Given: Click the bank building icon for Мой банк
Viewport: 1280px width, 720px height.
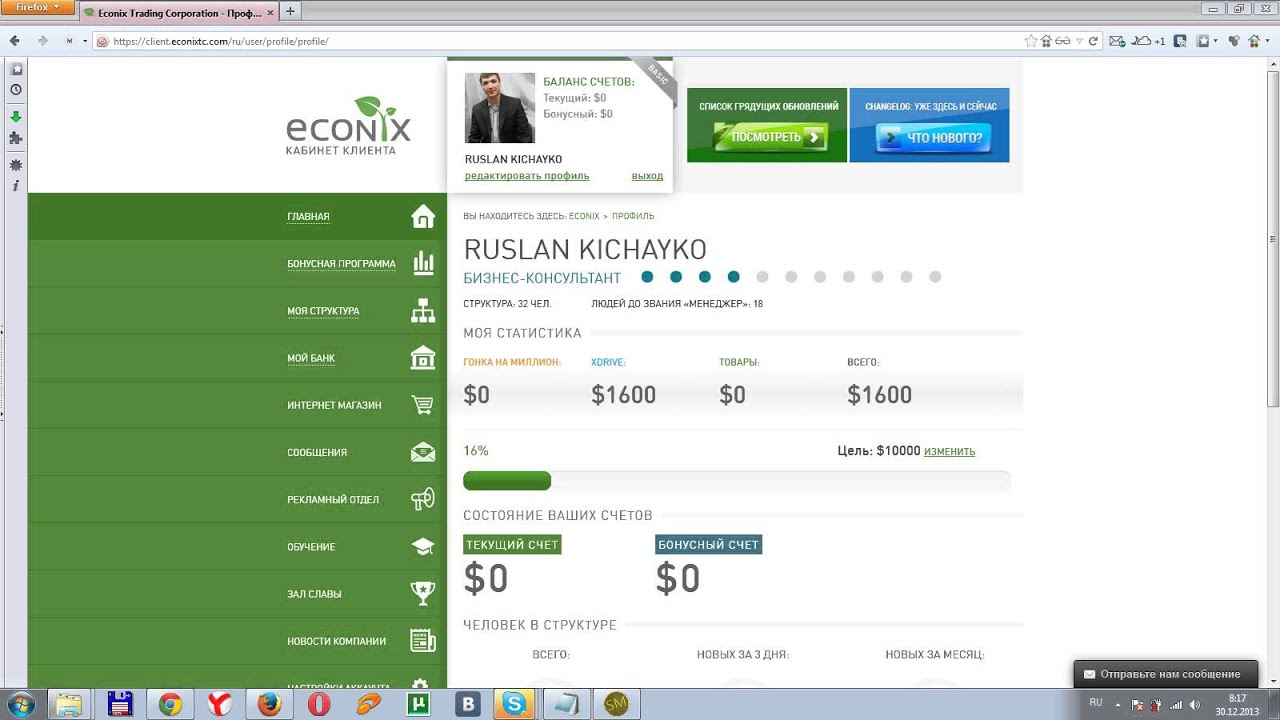Looking at the screenshot, I should point(423,357).
